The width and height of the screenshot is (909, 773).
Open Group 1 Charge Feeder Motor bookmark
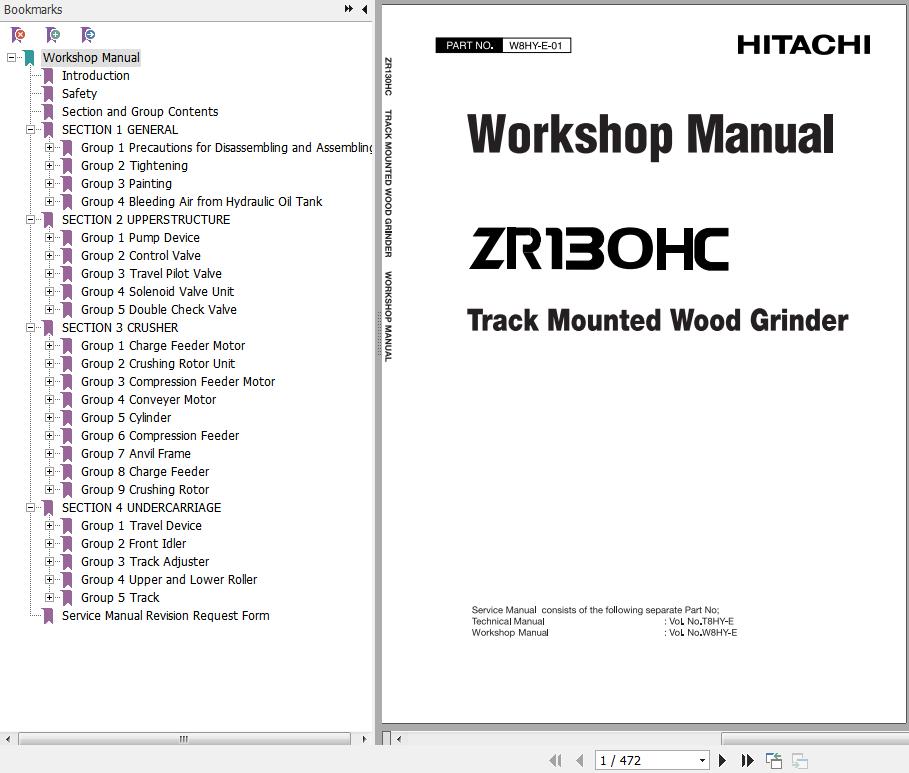click(163, 345)
